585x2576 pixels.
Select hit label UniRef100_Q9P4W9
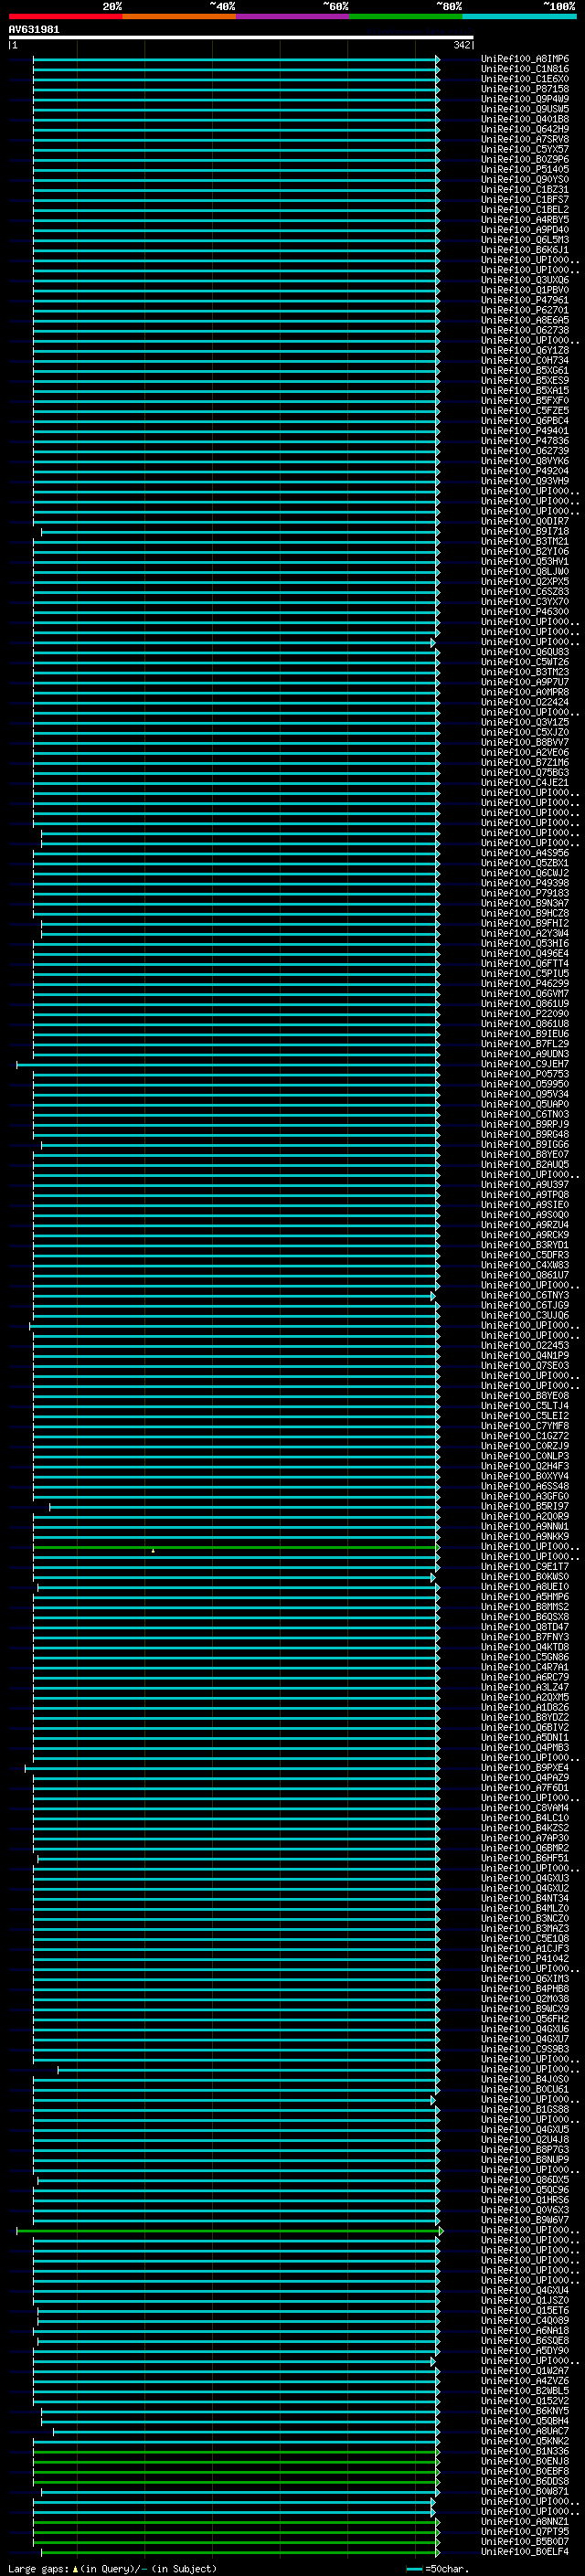click(525, 99)
